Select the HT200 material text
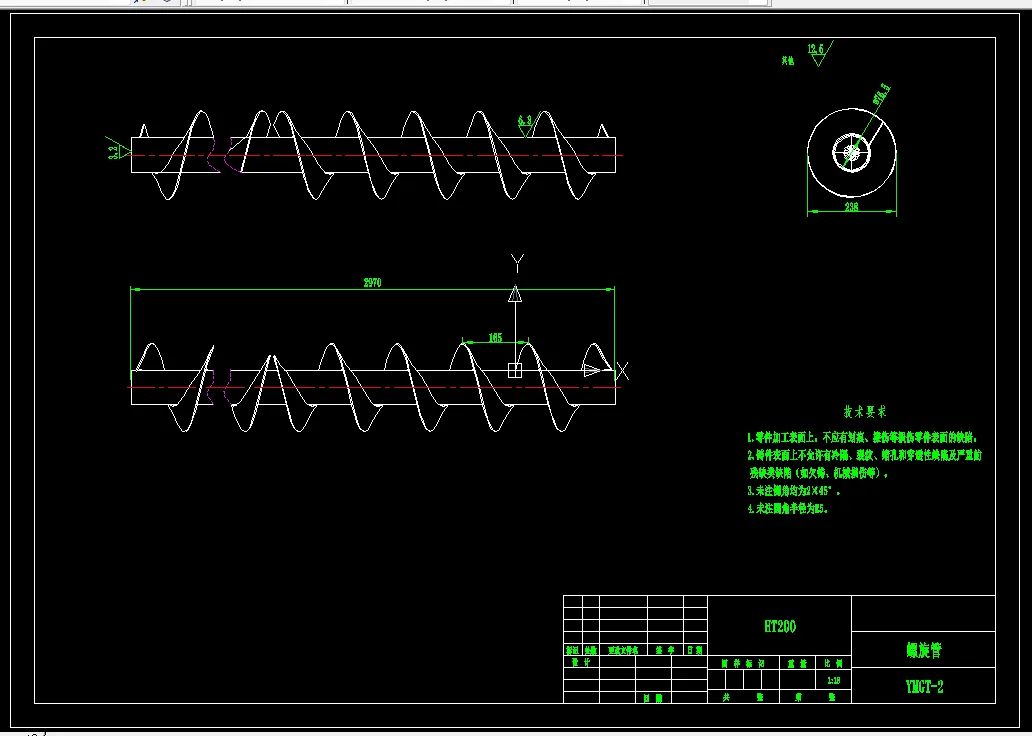1032x736 pixels. point(780,626)
